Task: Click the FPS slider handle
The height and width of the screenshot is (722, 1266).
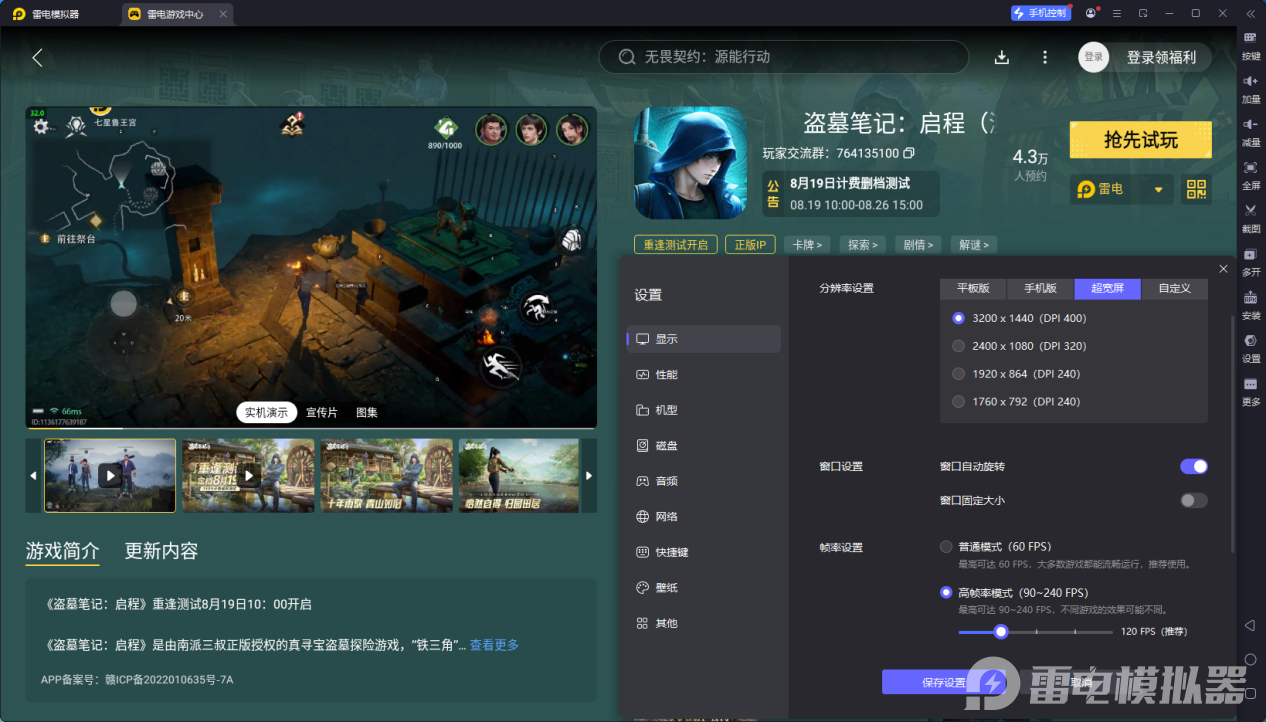Action: [1000, 631]
